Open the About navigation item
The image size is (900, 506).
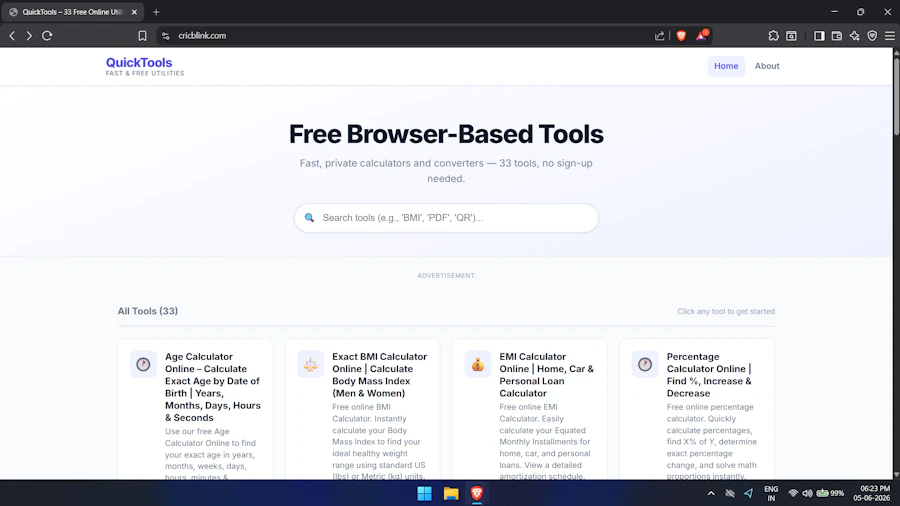click(x=767, y=66)
